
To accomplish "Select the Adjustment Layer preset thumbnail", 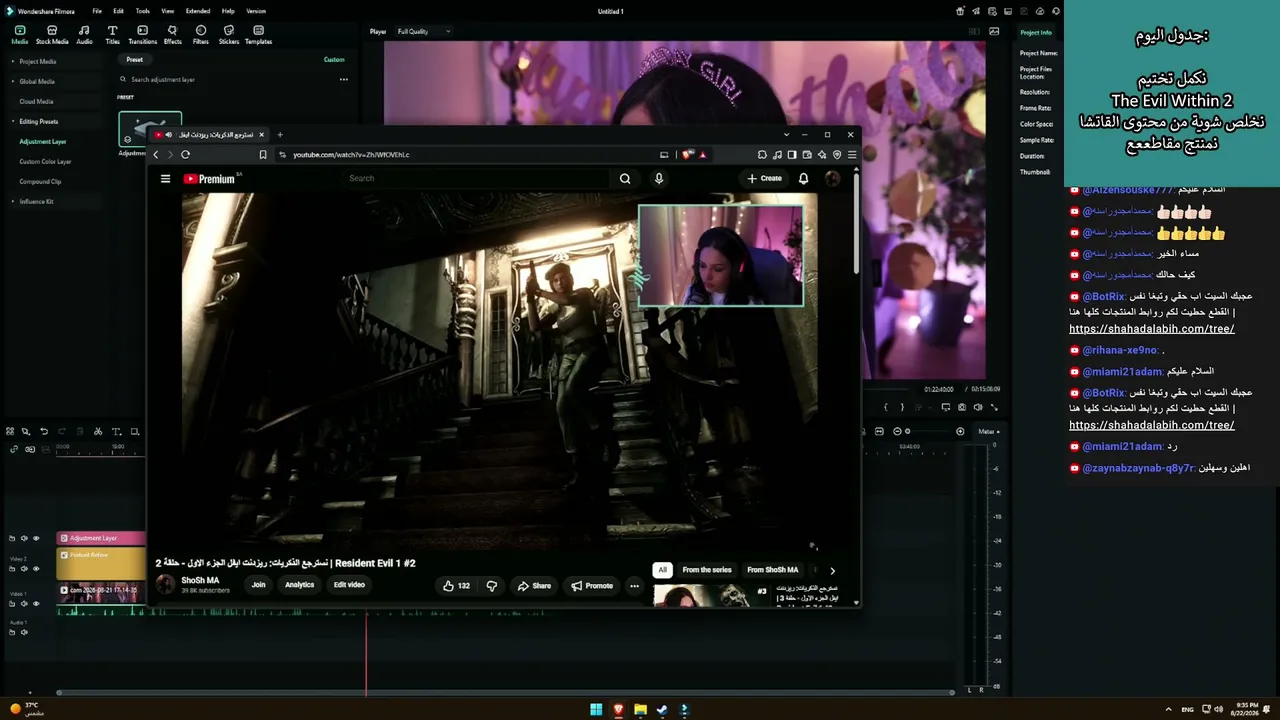I will (x=150, y=129).
